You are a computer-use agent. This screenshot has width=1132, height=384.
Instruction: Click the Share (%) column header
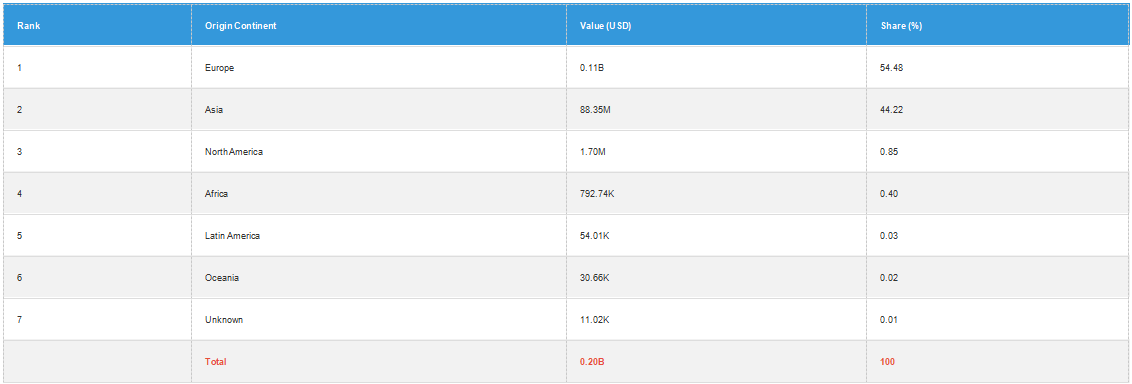[998, 25]
